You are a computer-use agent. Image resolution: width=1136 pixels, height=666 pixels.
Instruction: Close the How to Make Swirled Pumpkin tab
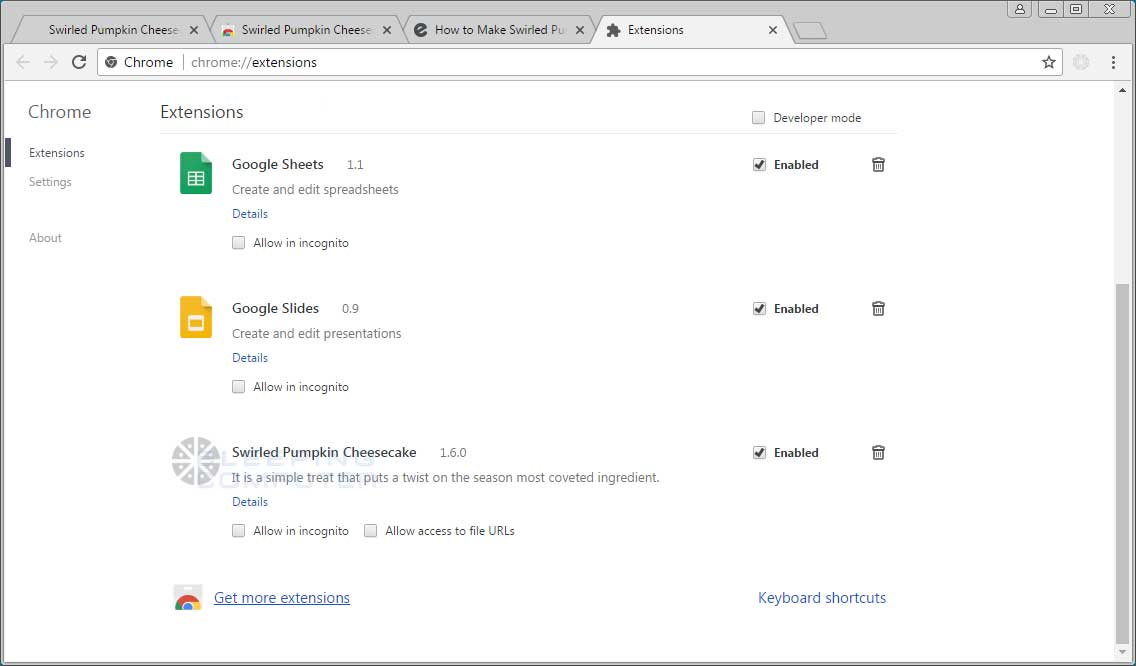pyautogui.click(x=580, y=30)
